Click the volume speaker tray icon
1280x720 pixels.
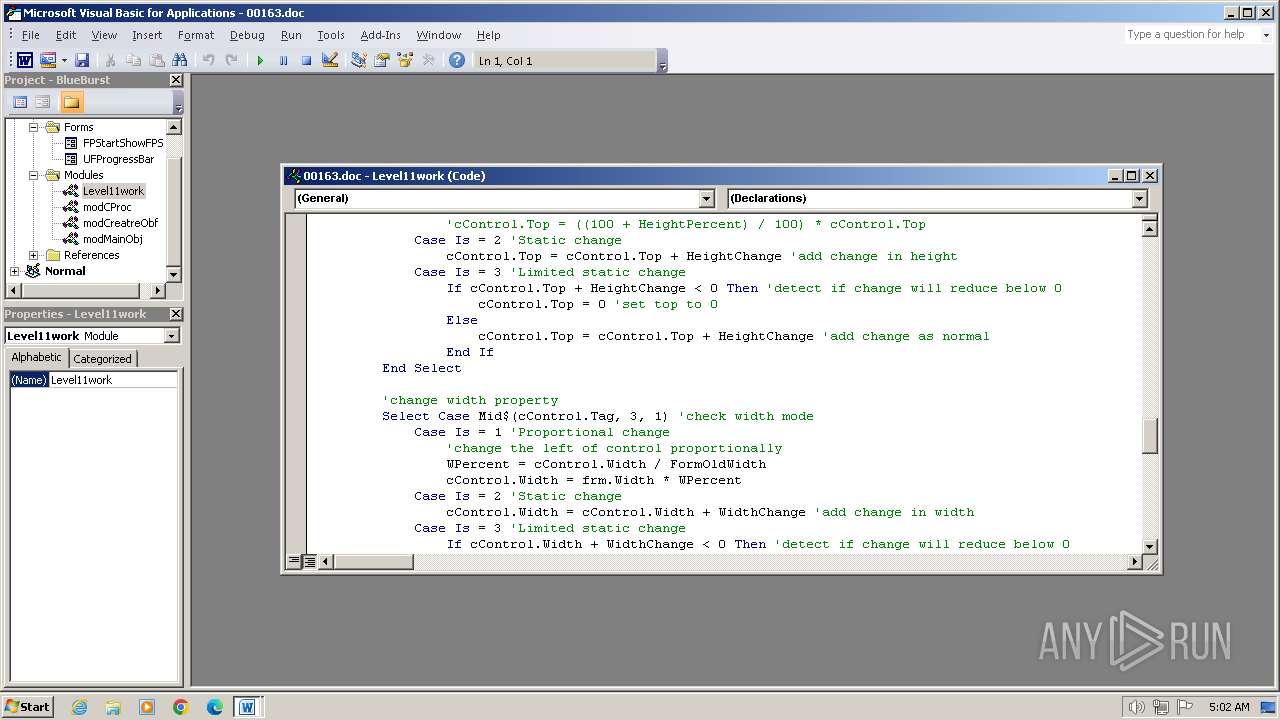(1136, 707)
